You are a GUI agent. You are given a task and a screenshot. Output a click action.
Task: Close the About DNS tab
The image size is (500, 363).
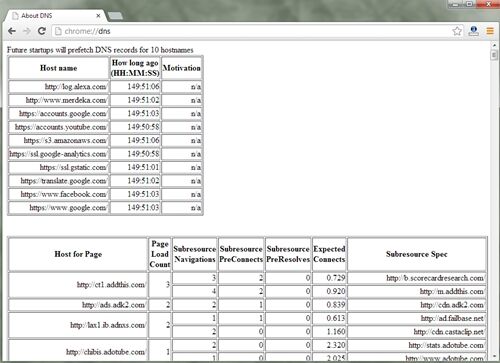[x=98, y=16]
